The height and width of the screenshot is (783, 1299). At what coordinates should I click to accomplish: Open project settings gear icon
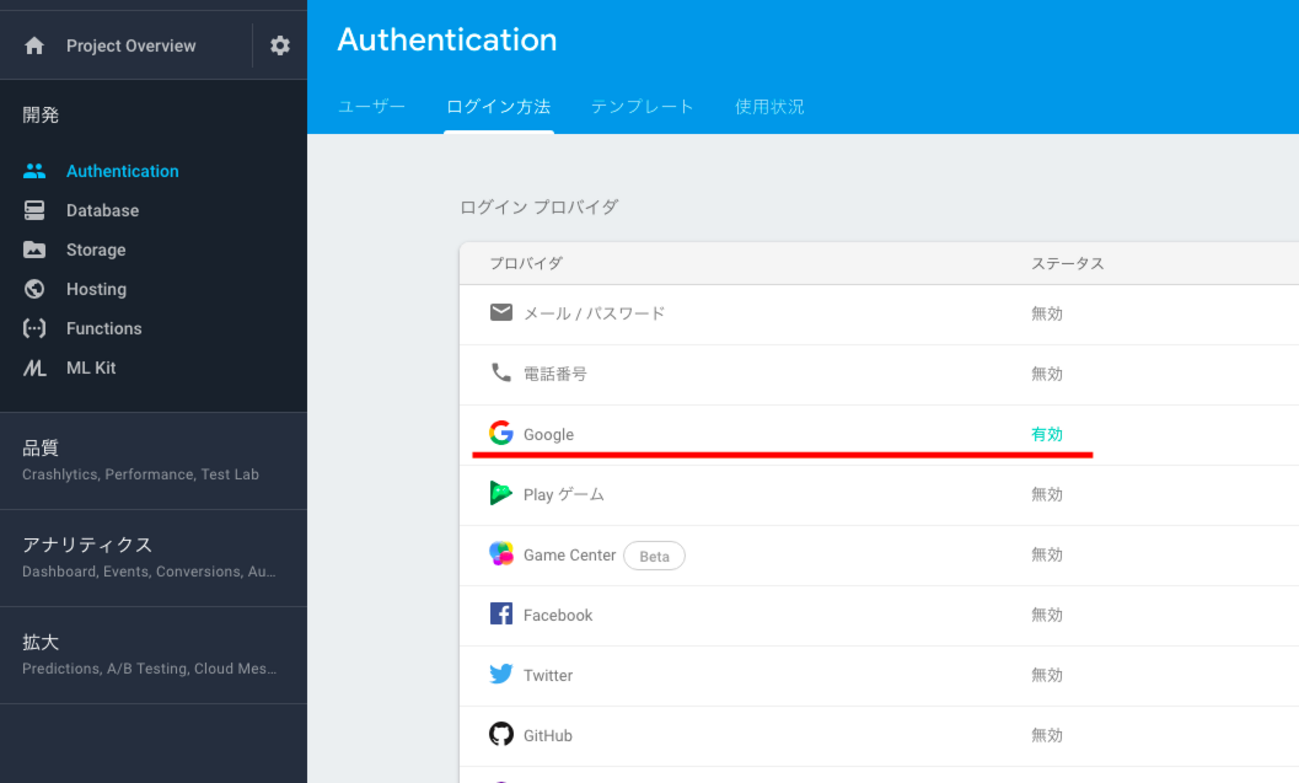[280, 46]
